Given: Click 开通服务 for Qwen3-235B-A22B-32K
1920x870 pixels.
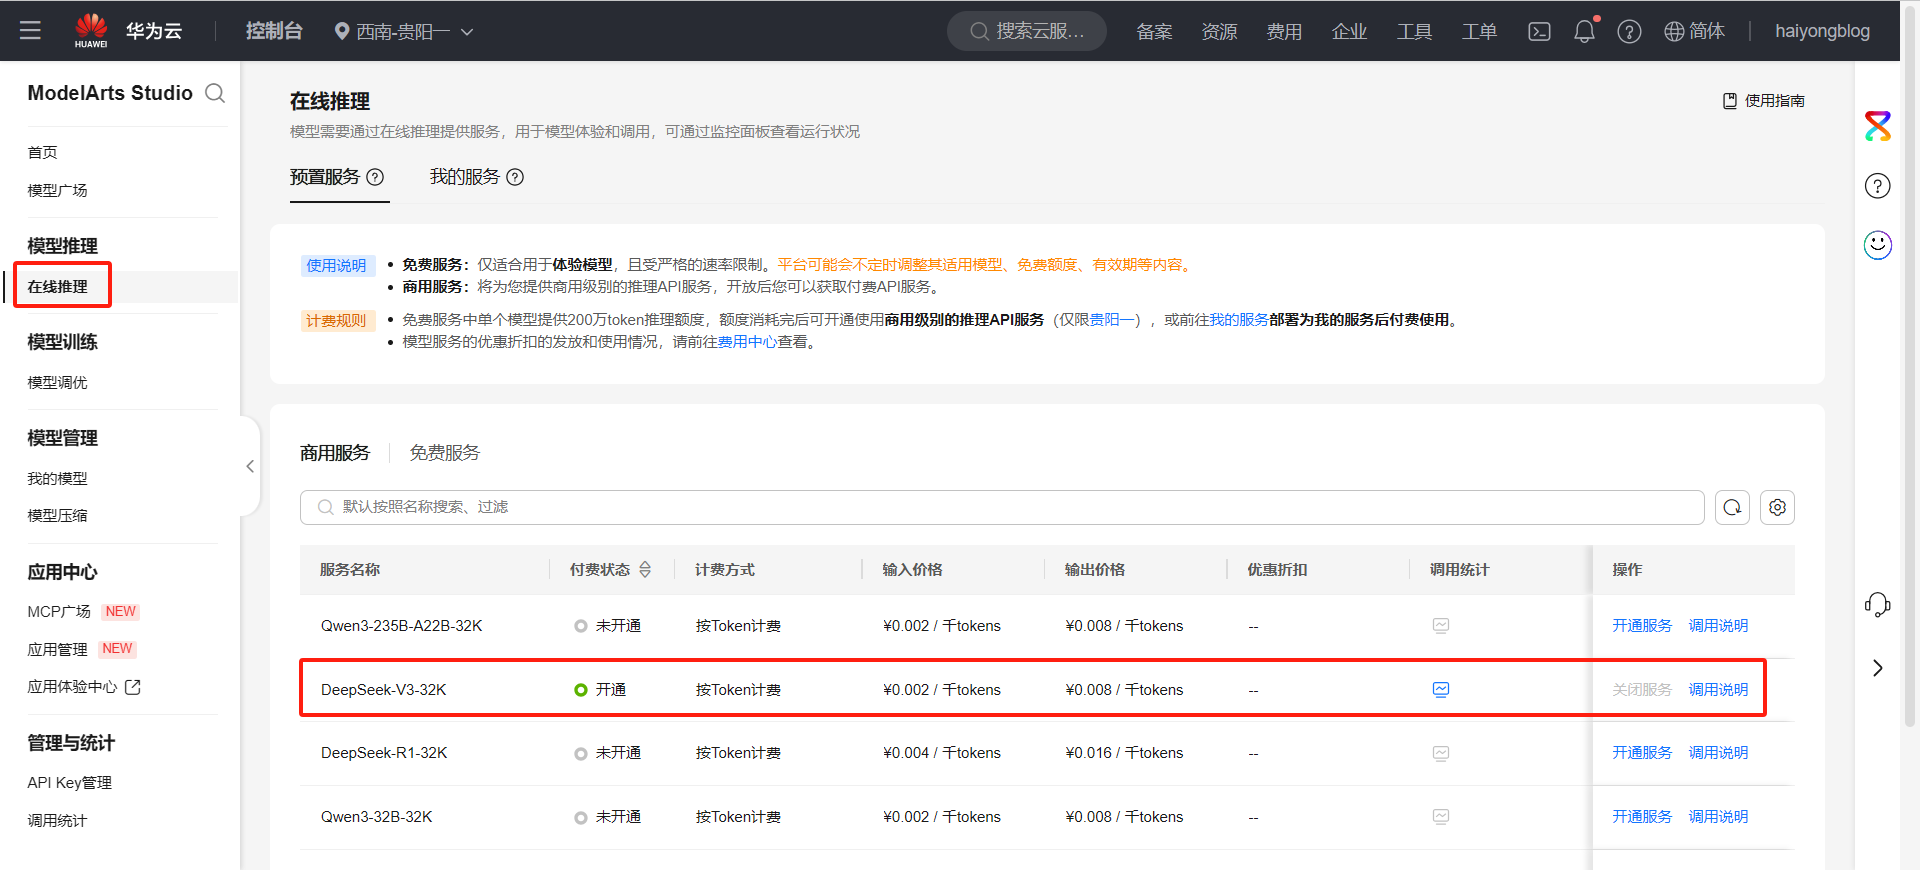Looking at the screenshot, I should (x=1641, y=626).
